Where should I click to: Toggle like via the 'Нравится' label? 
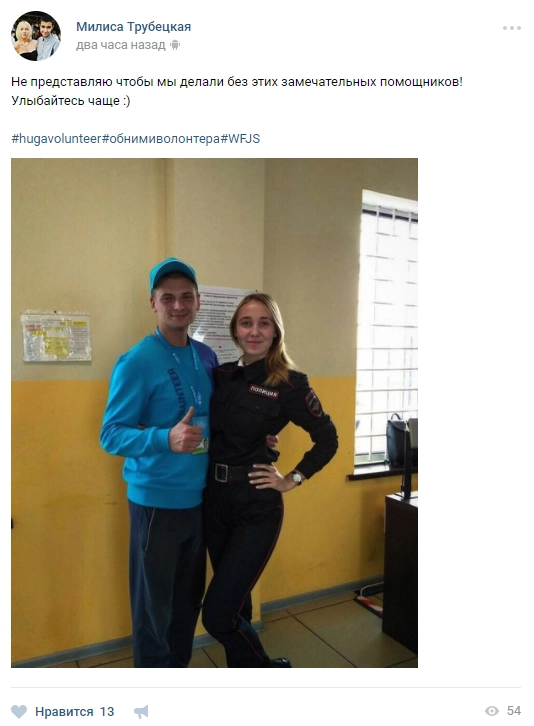point(64,712)
